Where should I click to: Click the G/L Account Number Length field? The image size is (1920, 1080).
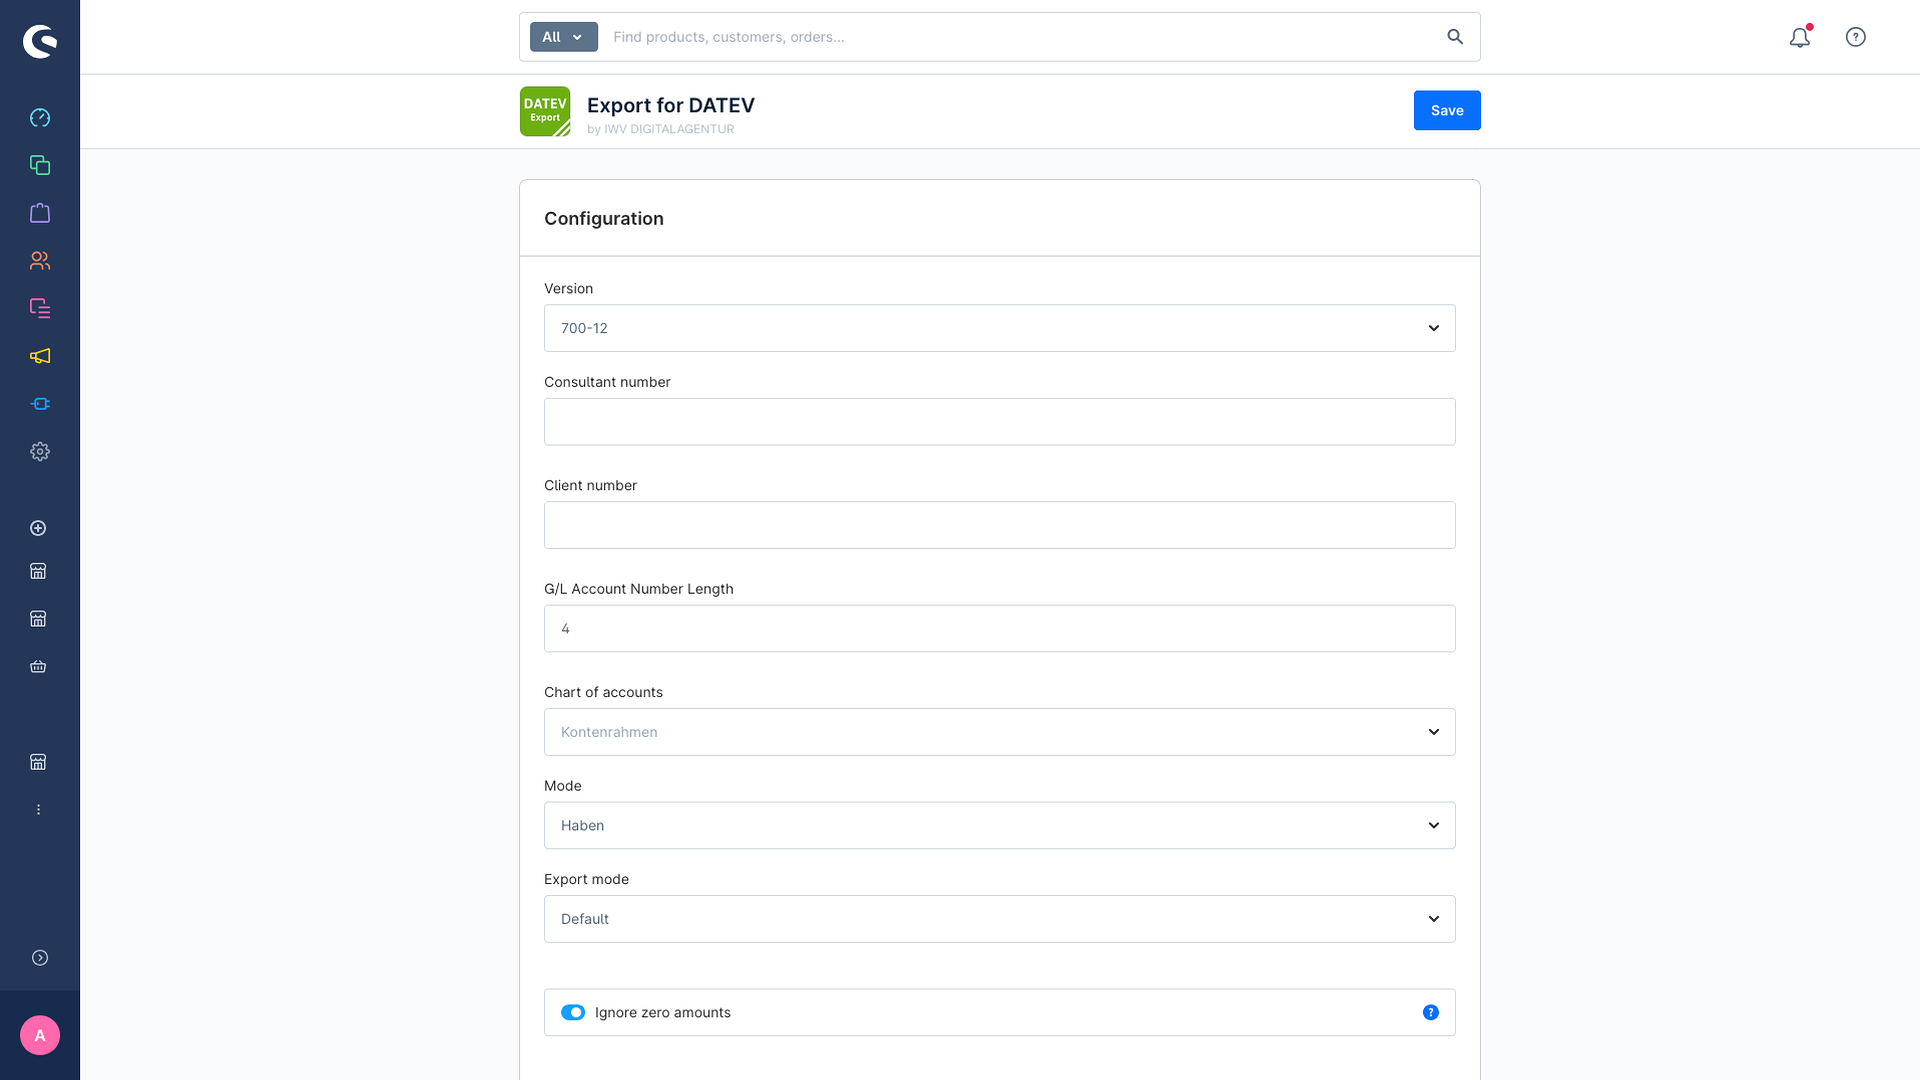1000,629
